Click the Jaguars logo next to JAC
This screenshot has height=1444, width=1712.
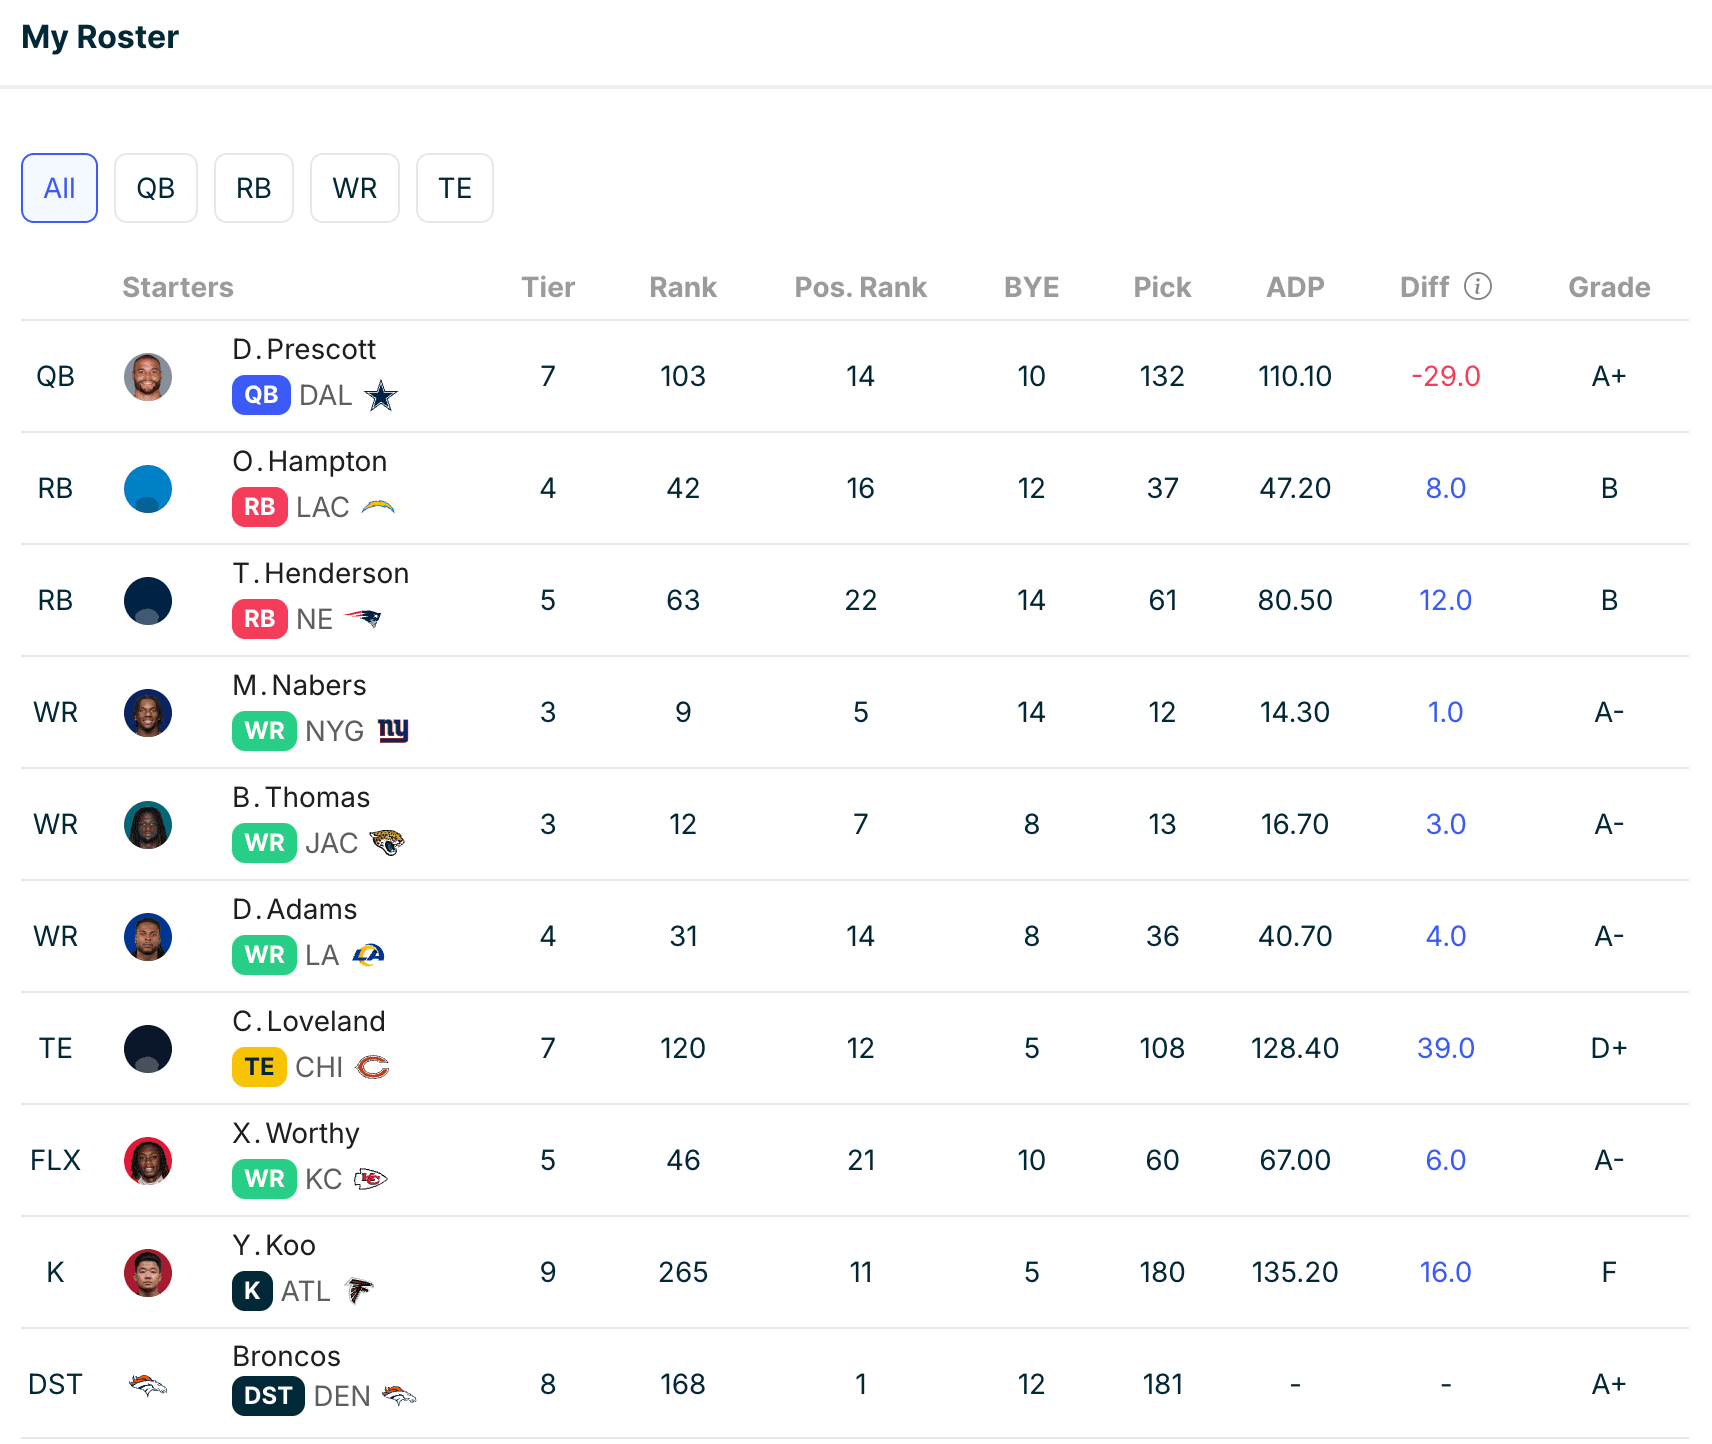point(387,842)
